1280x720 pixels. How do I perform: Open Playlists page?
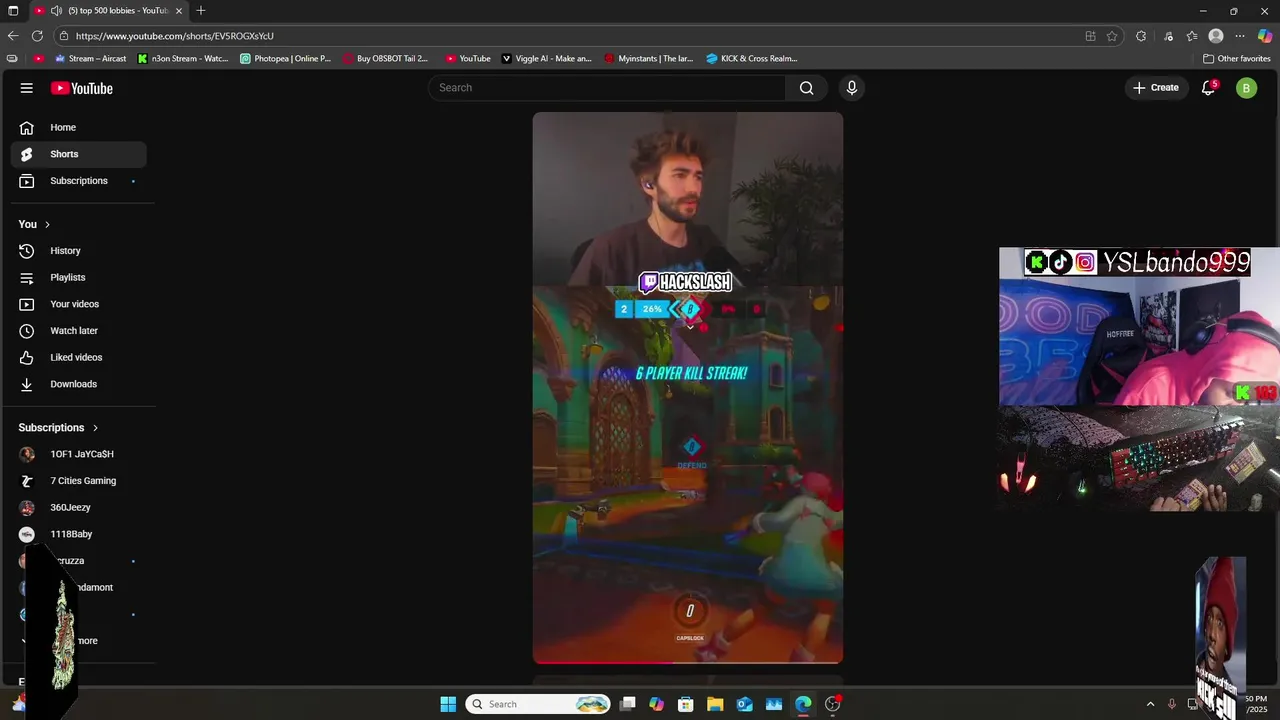[x=78, y=277]
